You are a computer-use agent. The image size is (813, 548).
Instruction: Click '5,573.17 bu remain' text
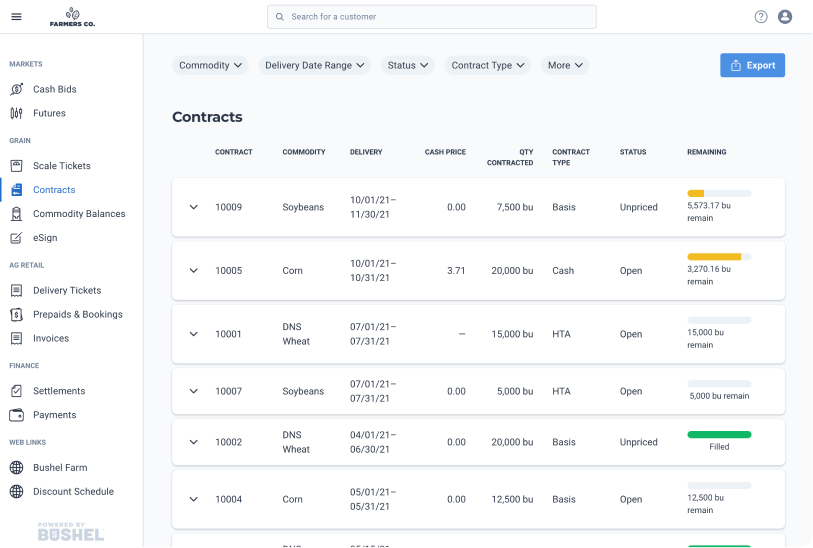pyautogui.click(x=709, y=212)
